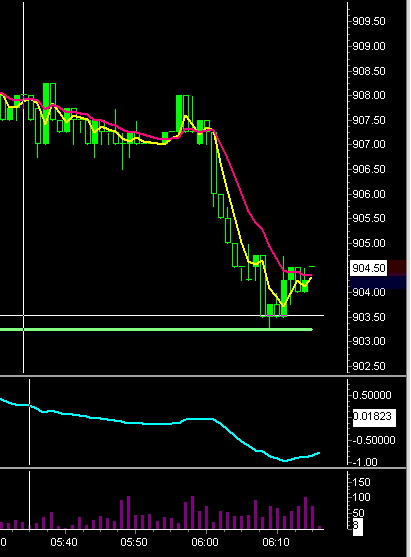Click the 904.50 current price label
The width and height of the screenshot is (411, 557).
368,268
